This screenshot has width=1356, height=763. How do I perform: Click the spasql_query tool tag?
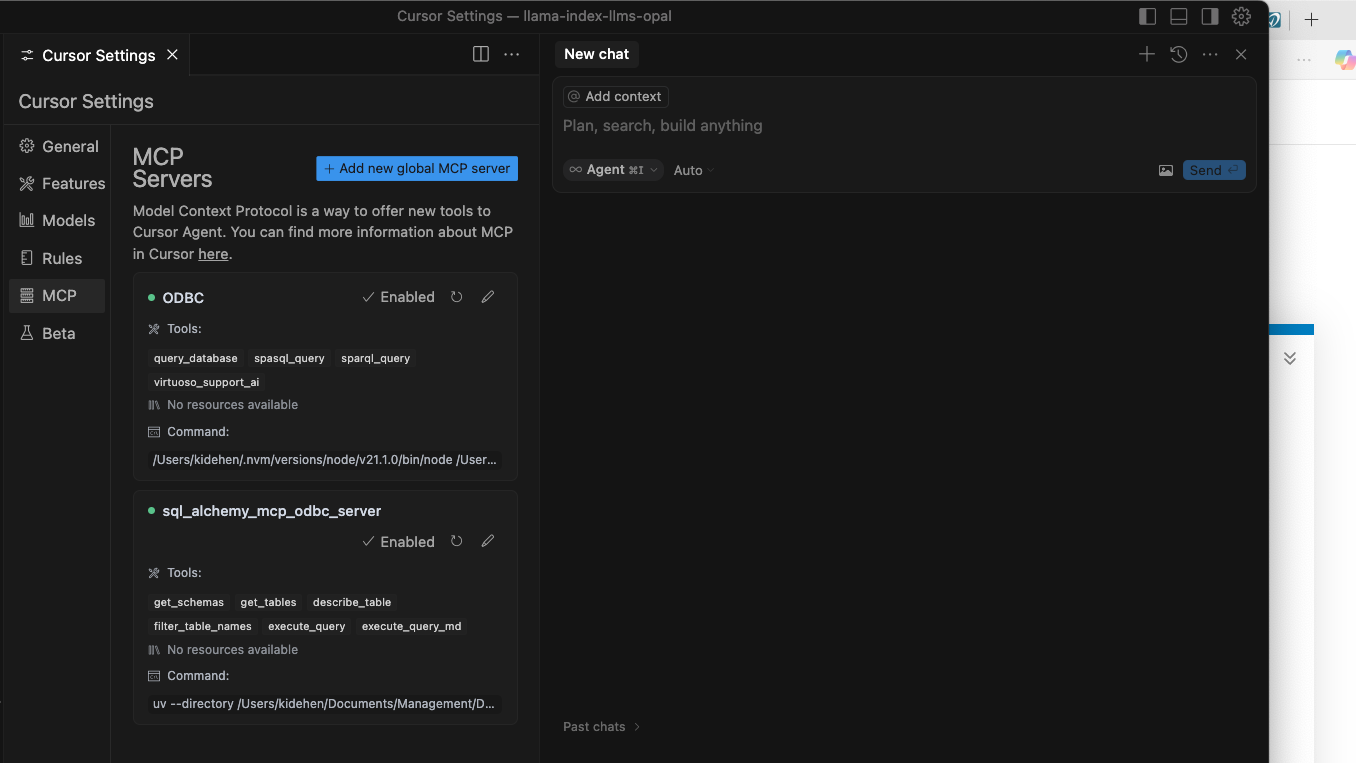point(289,358)
